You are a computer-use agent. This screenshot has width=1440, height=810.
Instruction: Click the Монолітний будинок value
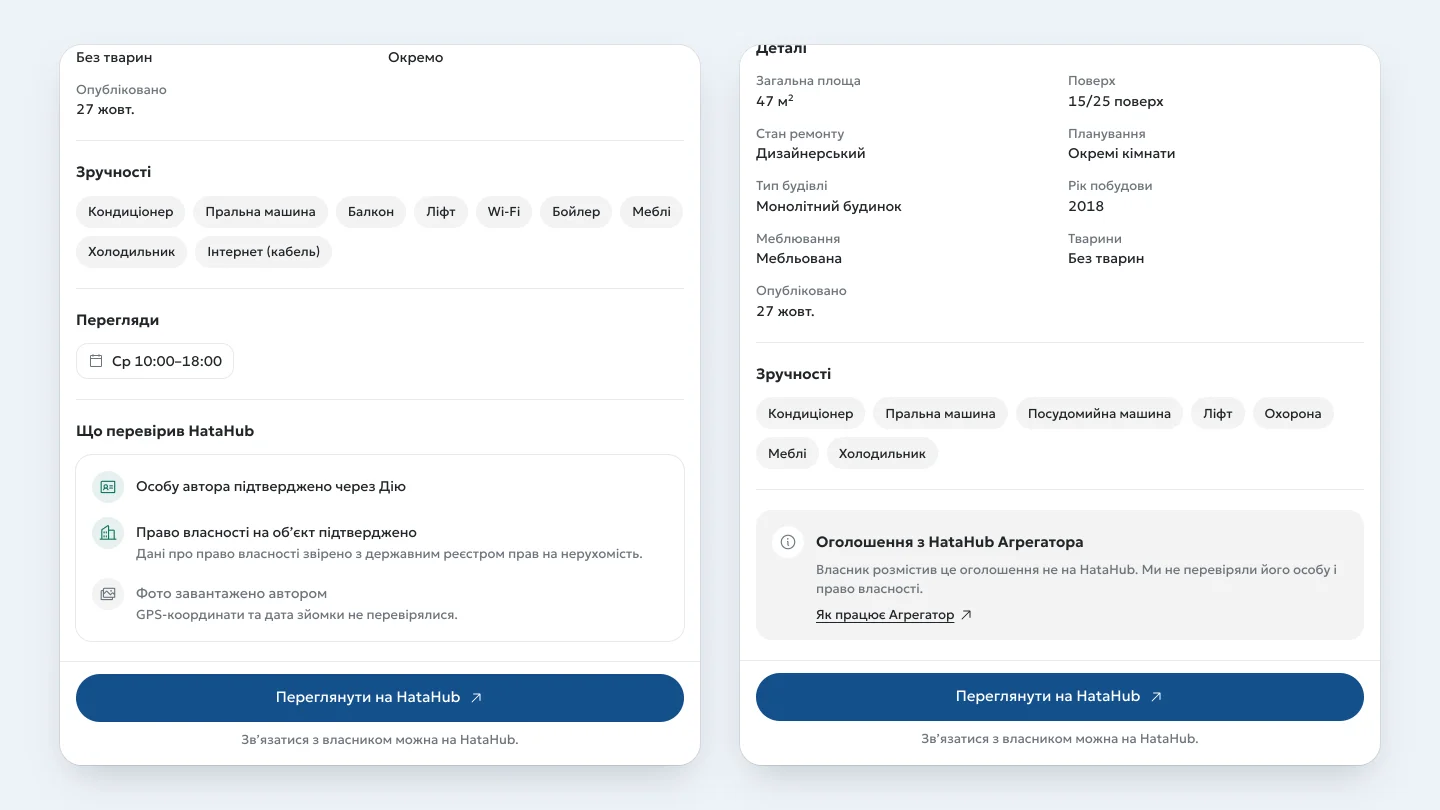coord(829,206)
